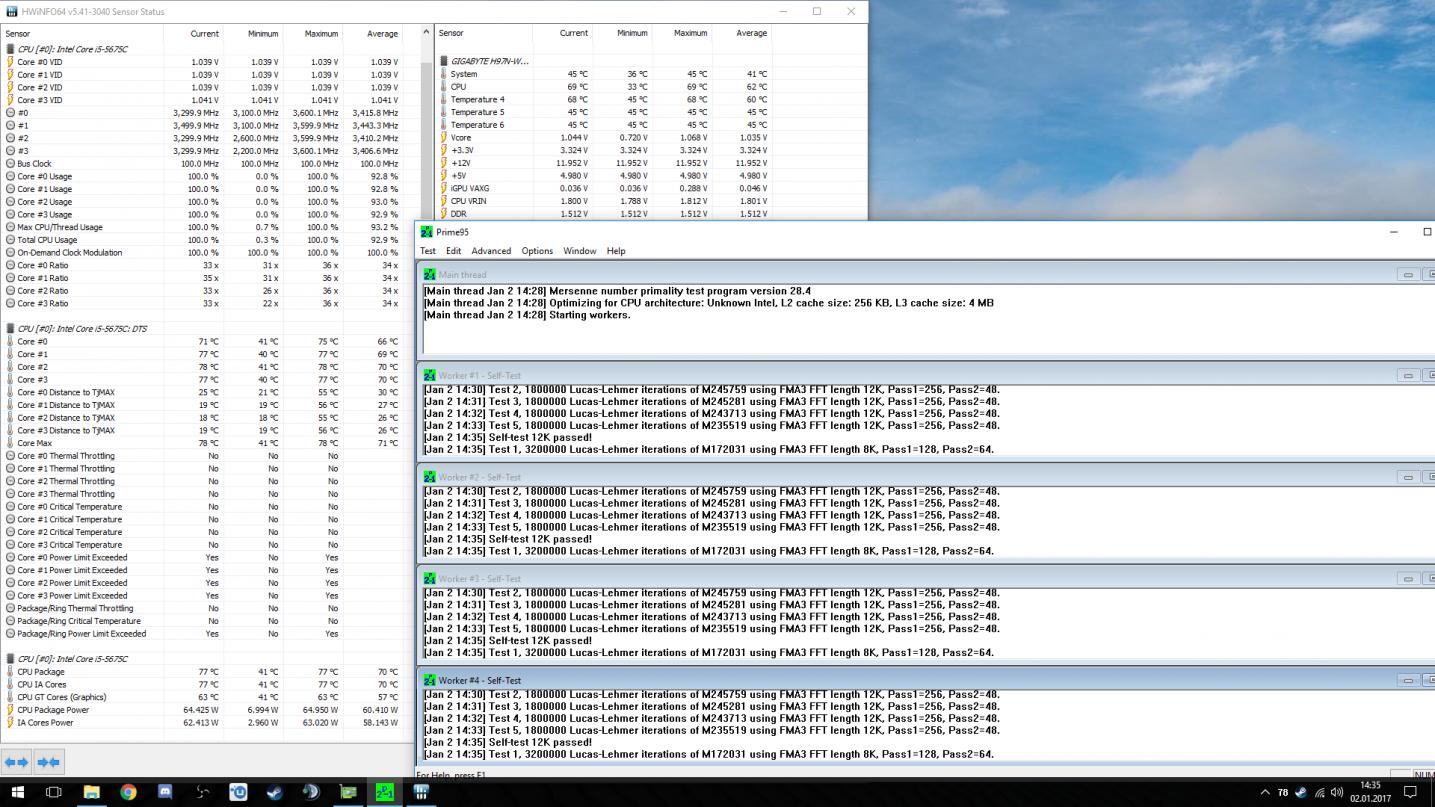Open the Action Center notifications icon
Screen dimensions: 1435x807
click(1410, 792)
